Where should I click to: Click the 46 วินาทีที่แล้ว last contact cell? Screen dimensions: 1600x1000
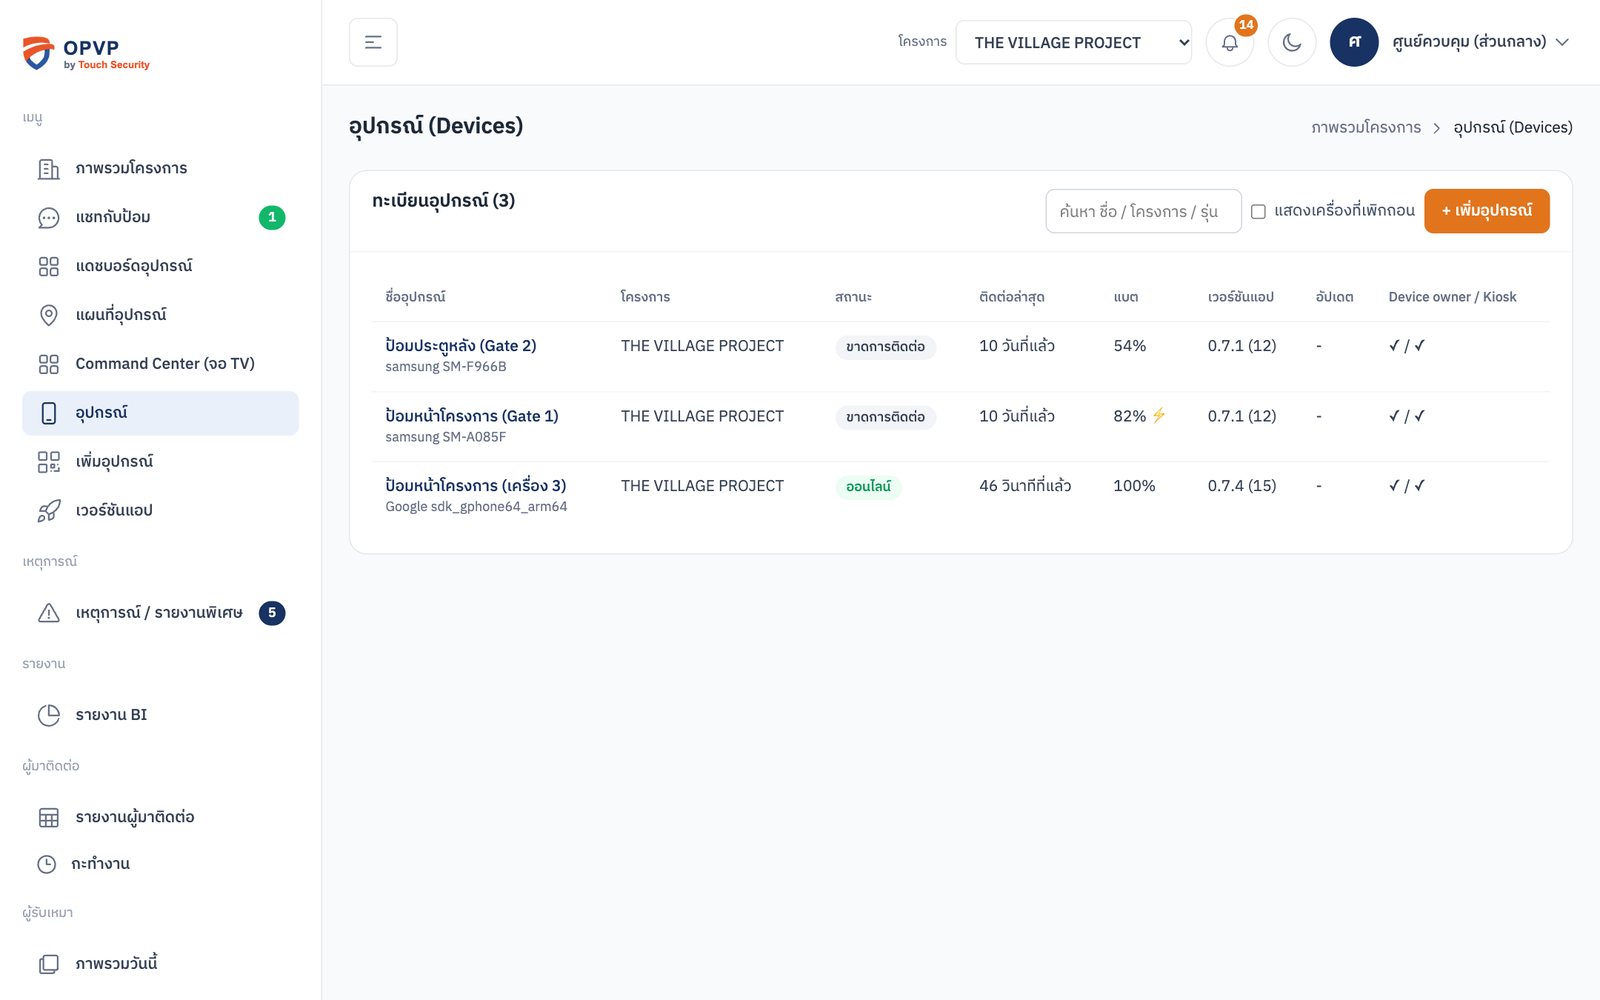click(1025, 486)
